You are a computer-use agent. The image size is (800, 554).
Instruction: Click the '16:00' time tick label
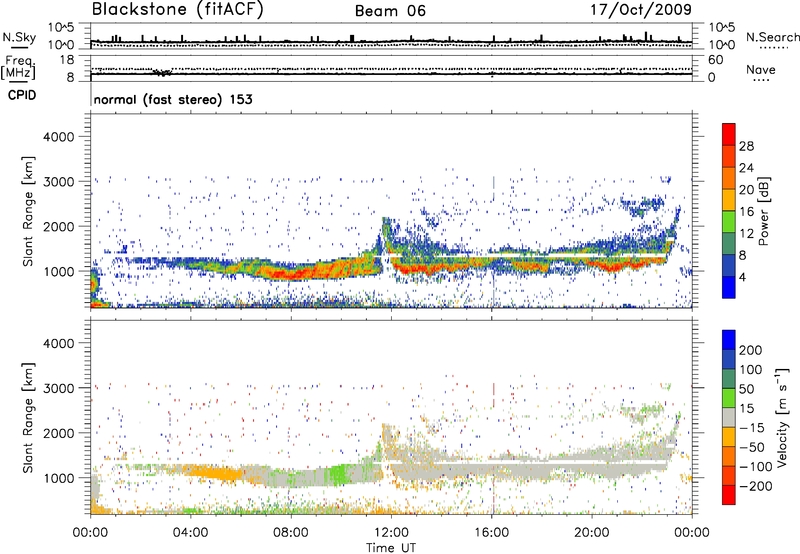coord(492,533)
